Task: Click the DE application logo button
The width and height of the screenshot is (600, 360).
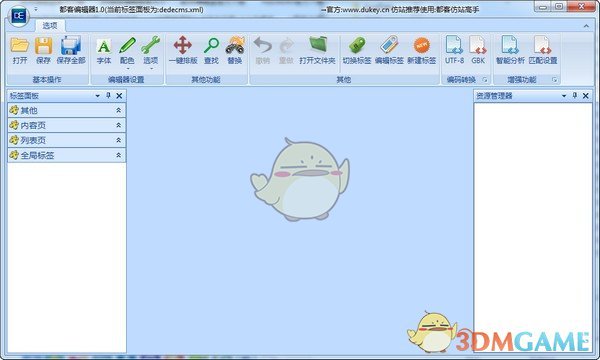Action: tap(18, 16)
